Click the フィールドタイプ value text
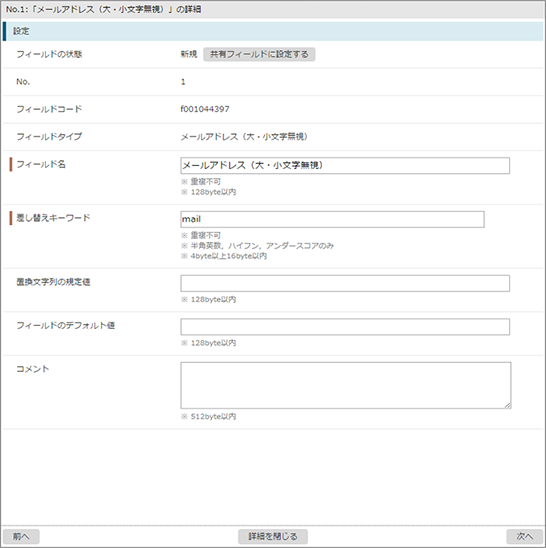Image resolution: width=546 pixels, height=548 pixels. pos(244,137)
